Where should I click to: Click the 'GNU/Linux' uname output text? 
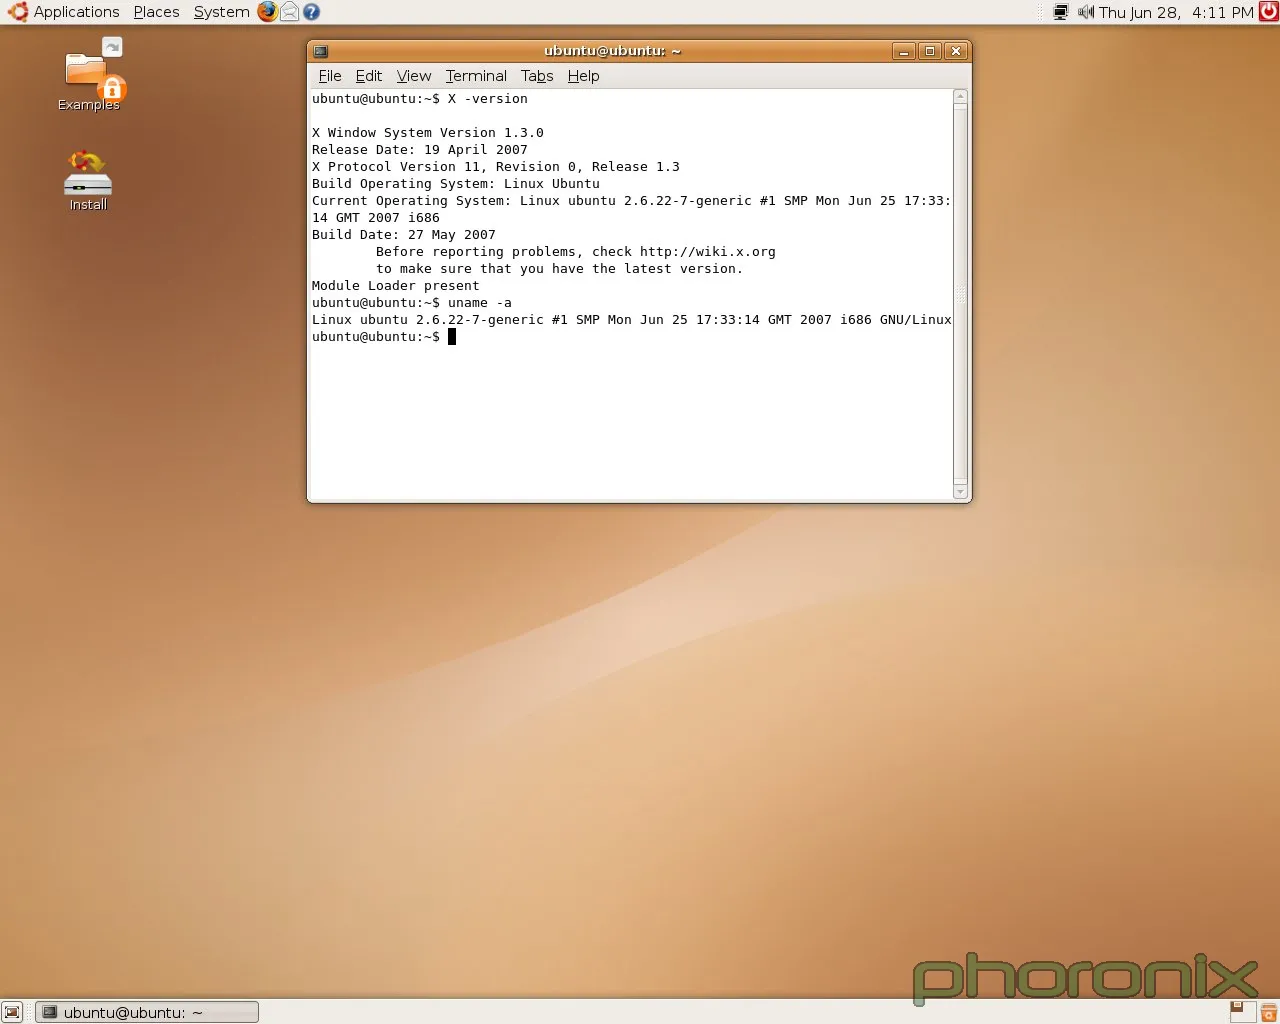(916, 320)
